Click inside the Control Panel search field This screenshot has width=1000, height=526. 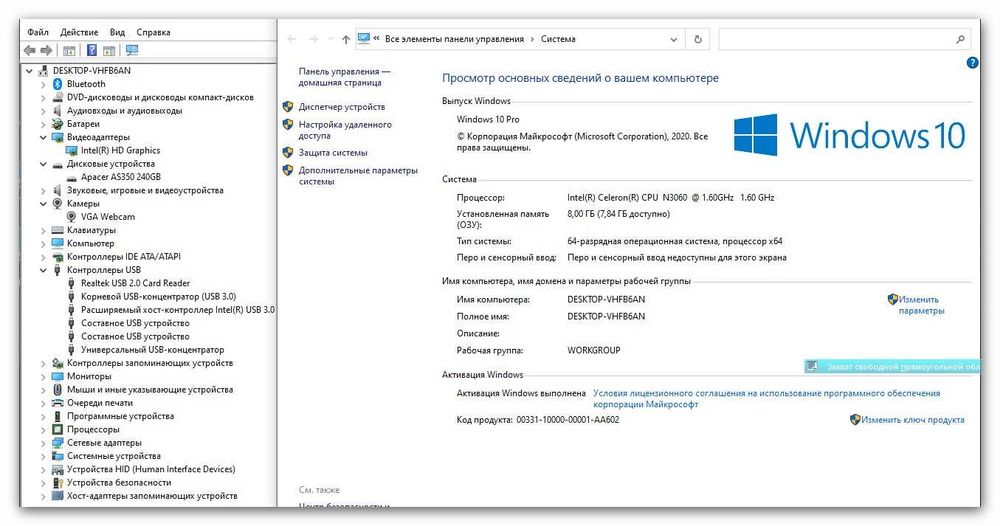pyautogui.click(x=842, y=40)
